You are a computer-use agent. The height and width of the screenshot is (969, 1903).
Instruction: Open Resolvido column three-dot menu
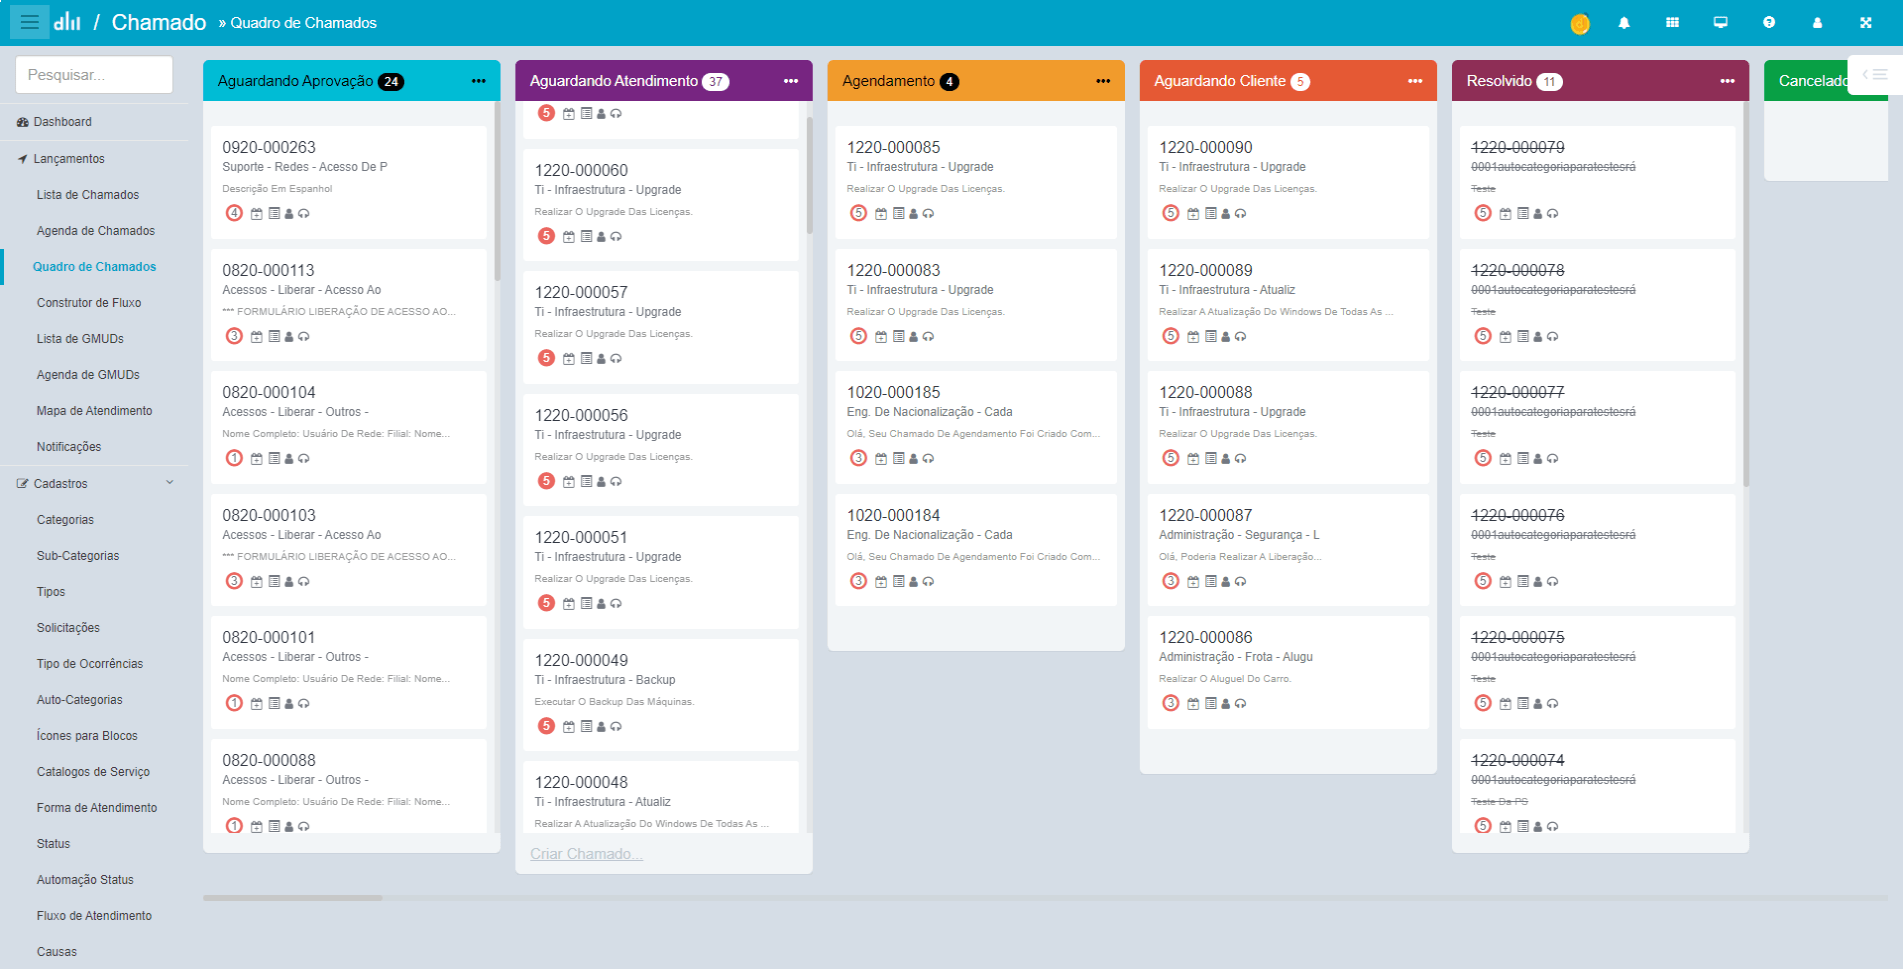click(1727, 81)
